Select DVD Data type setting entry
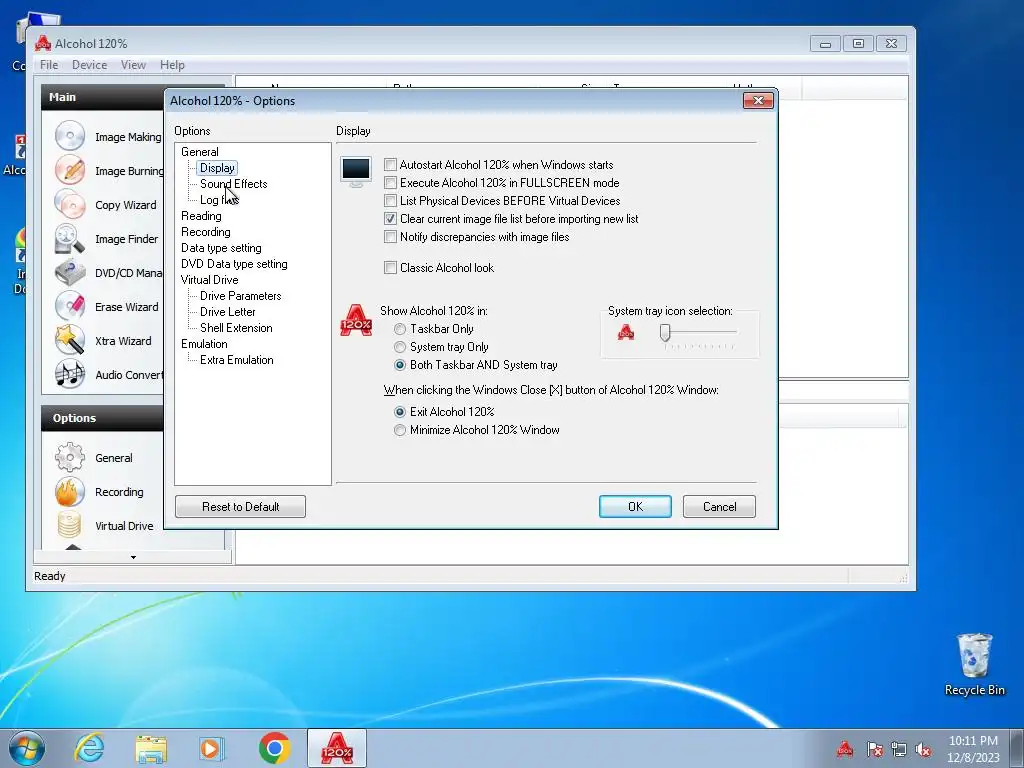Image resolution: width=1024 pixels, height=768 pixels. pyautogui.click(x=234, y=264)
